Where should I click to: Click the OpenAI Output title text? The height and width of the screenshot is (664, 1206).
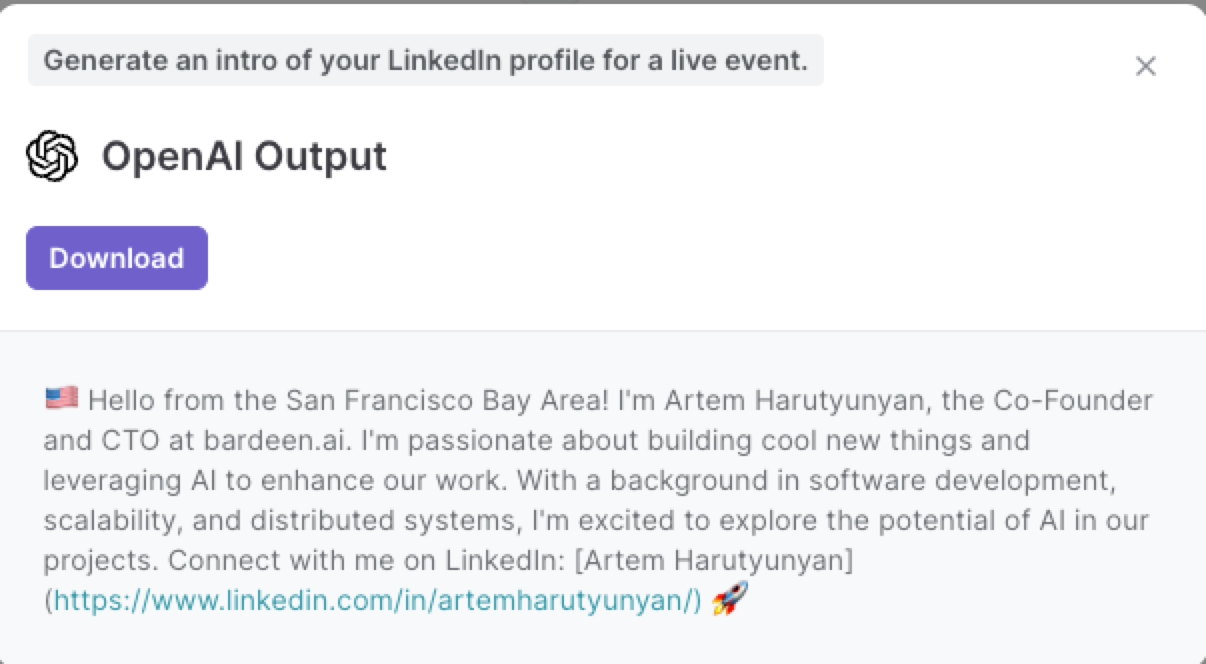(x=243, y=156)
